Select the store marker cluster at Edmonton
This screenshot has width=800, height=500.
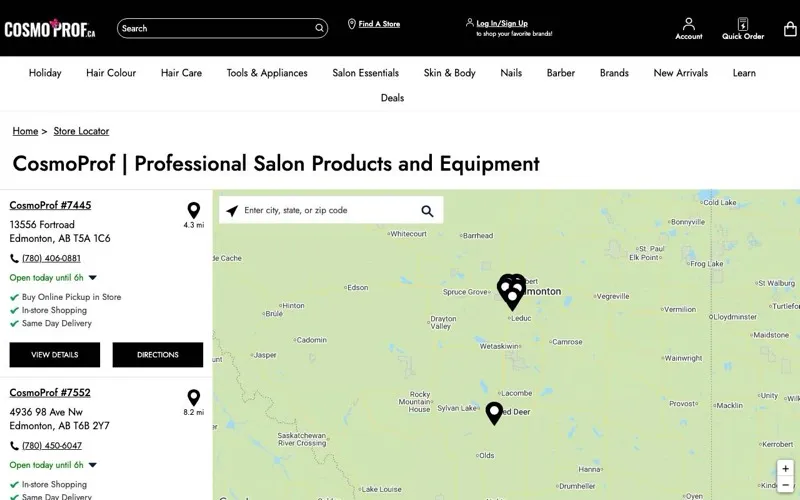pos(511,292)
